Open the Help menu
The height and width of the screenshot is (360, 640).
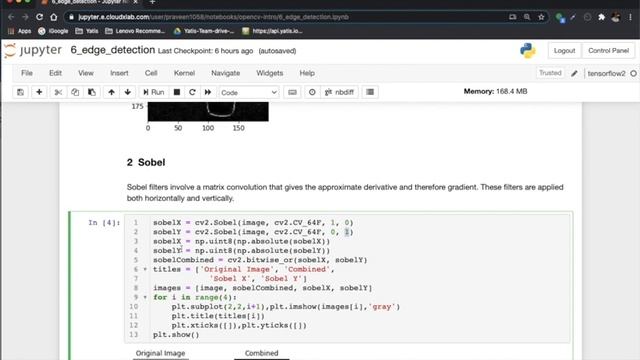307,73
